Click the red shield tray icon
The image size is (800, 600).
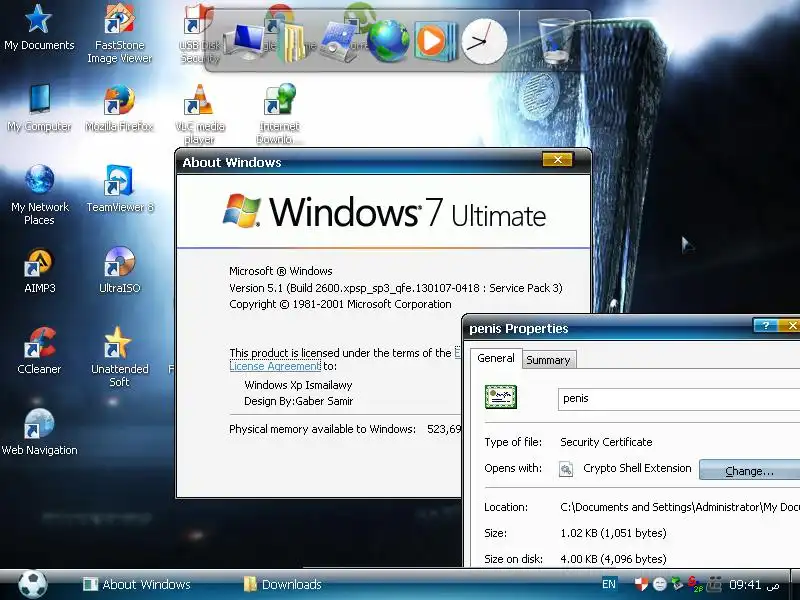[x=641, y=584]
